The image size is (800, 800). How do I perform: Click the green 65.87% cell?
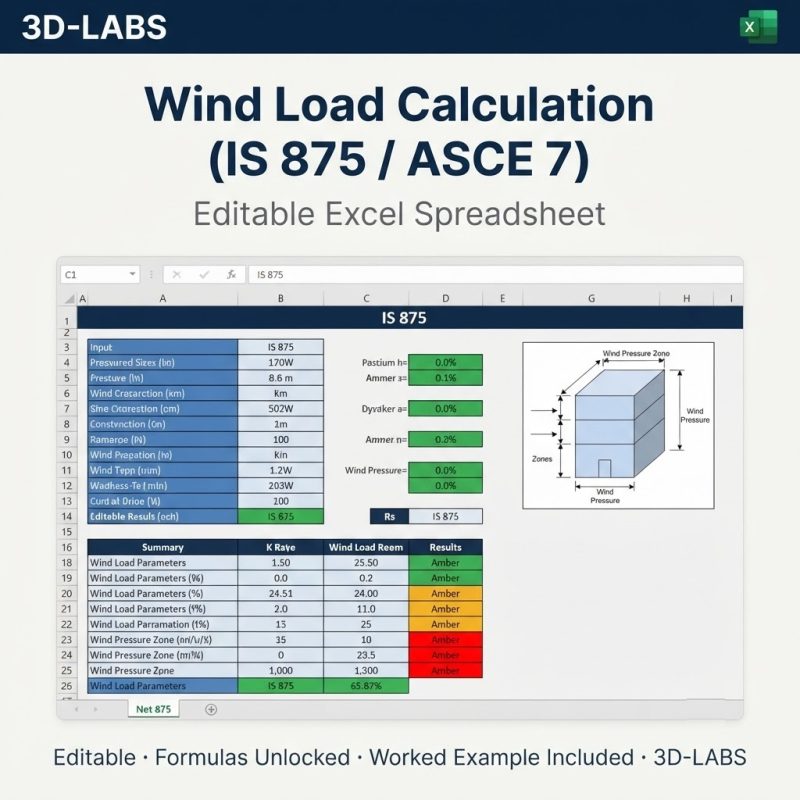[x=366, y=686]
